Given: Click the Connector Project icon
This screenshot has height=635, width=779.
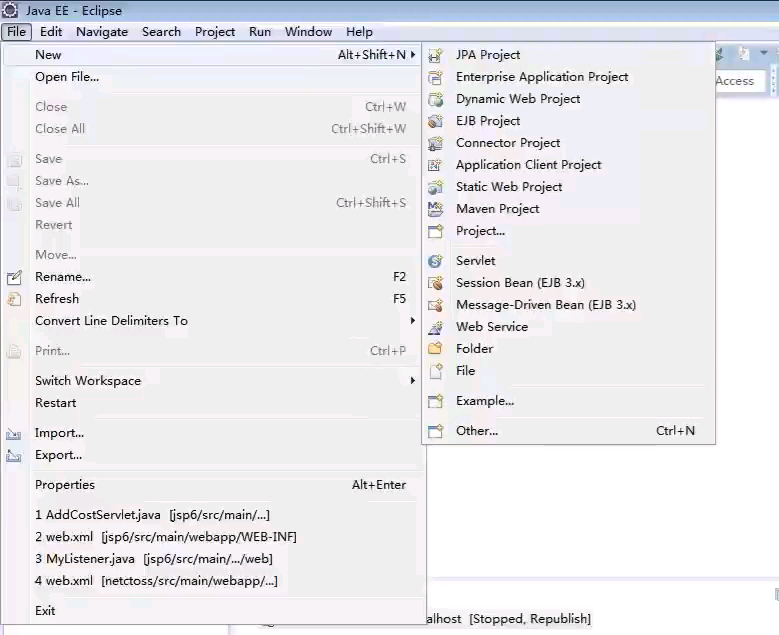Looking at the screenshot, I should click(435, 143).
